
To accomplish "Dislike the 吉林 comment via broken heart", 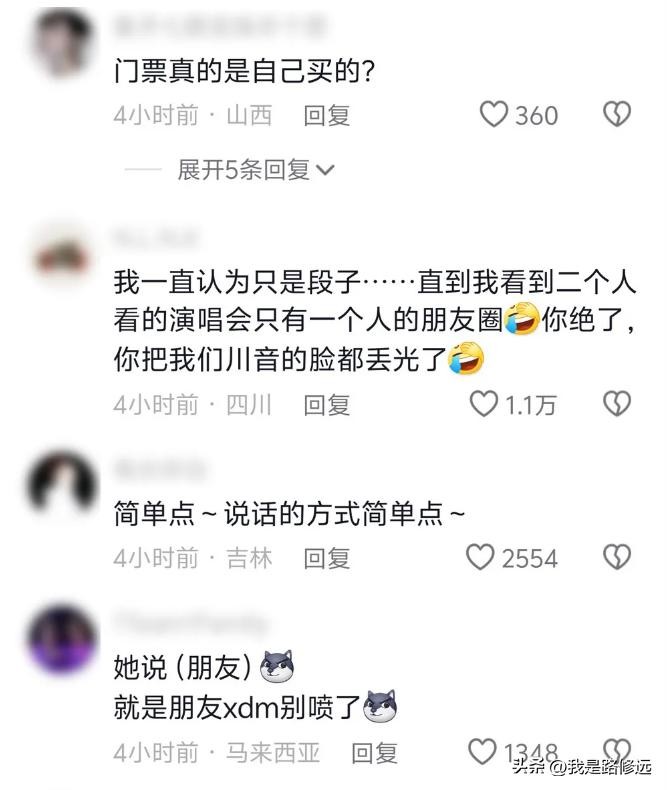I will (x=617, y=557).
